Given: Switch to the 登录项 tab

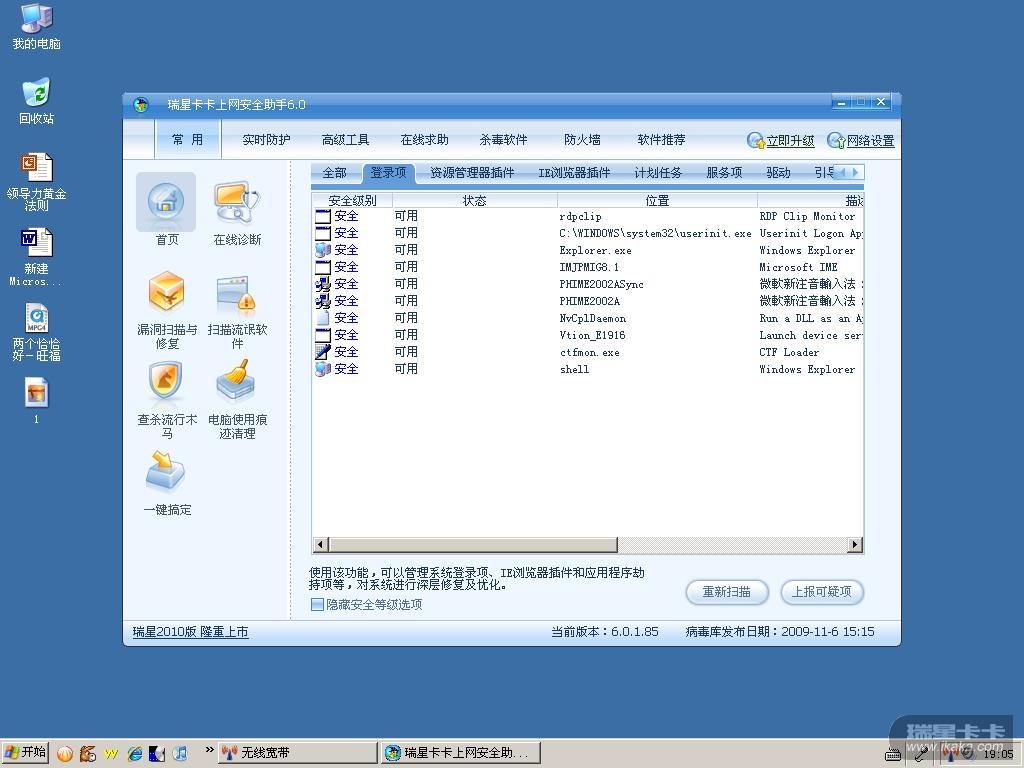Looking at the screenshot, I should coord(388,172).
